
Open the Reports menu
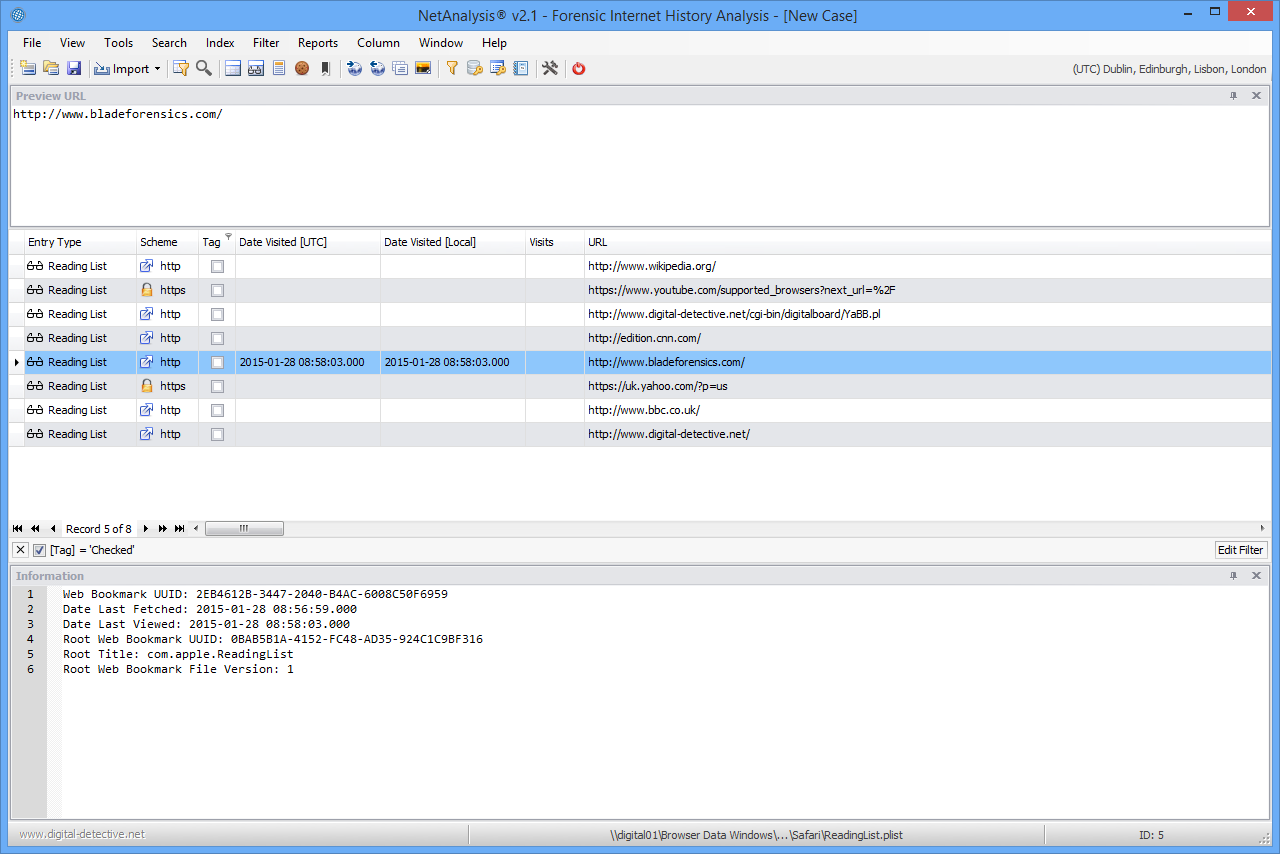pos(318,43)
